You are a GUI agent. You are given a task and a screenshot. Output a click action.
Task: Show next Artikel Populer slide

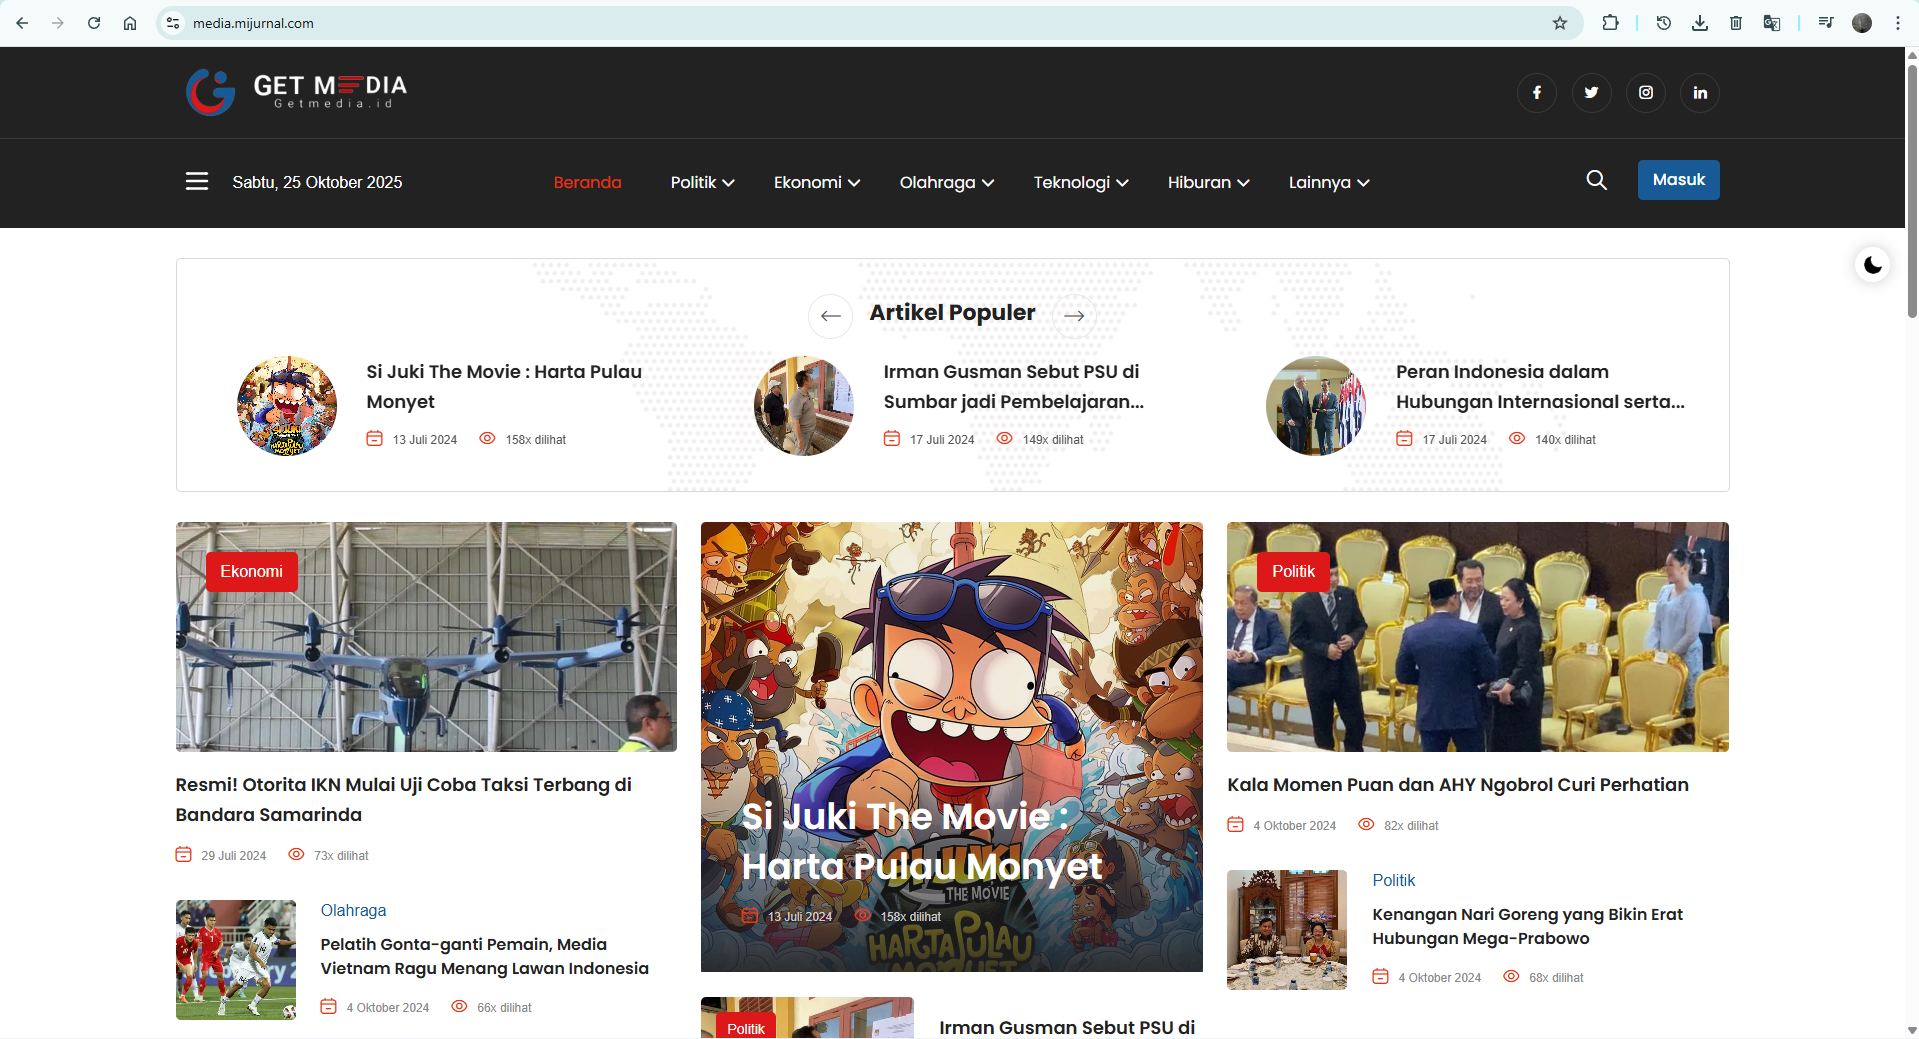[1074, 316]
